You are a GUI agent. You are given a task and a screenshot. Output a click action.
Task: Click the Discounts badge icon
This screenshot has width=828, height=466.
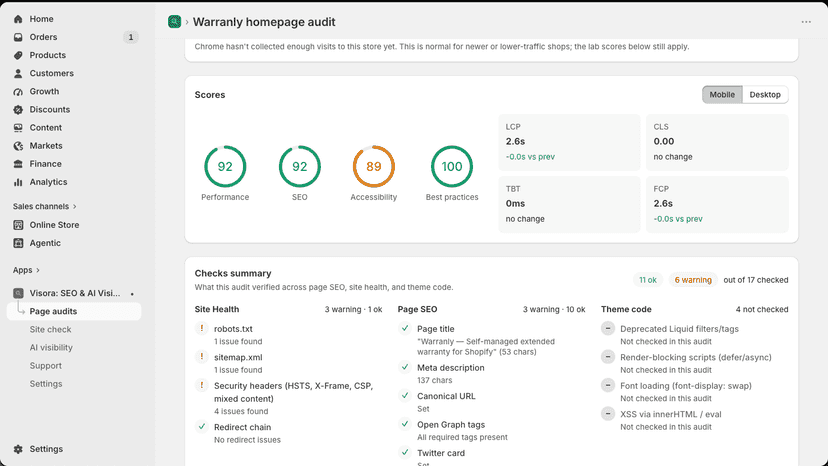pyautogui.click(x=18, y=109)
